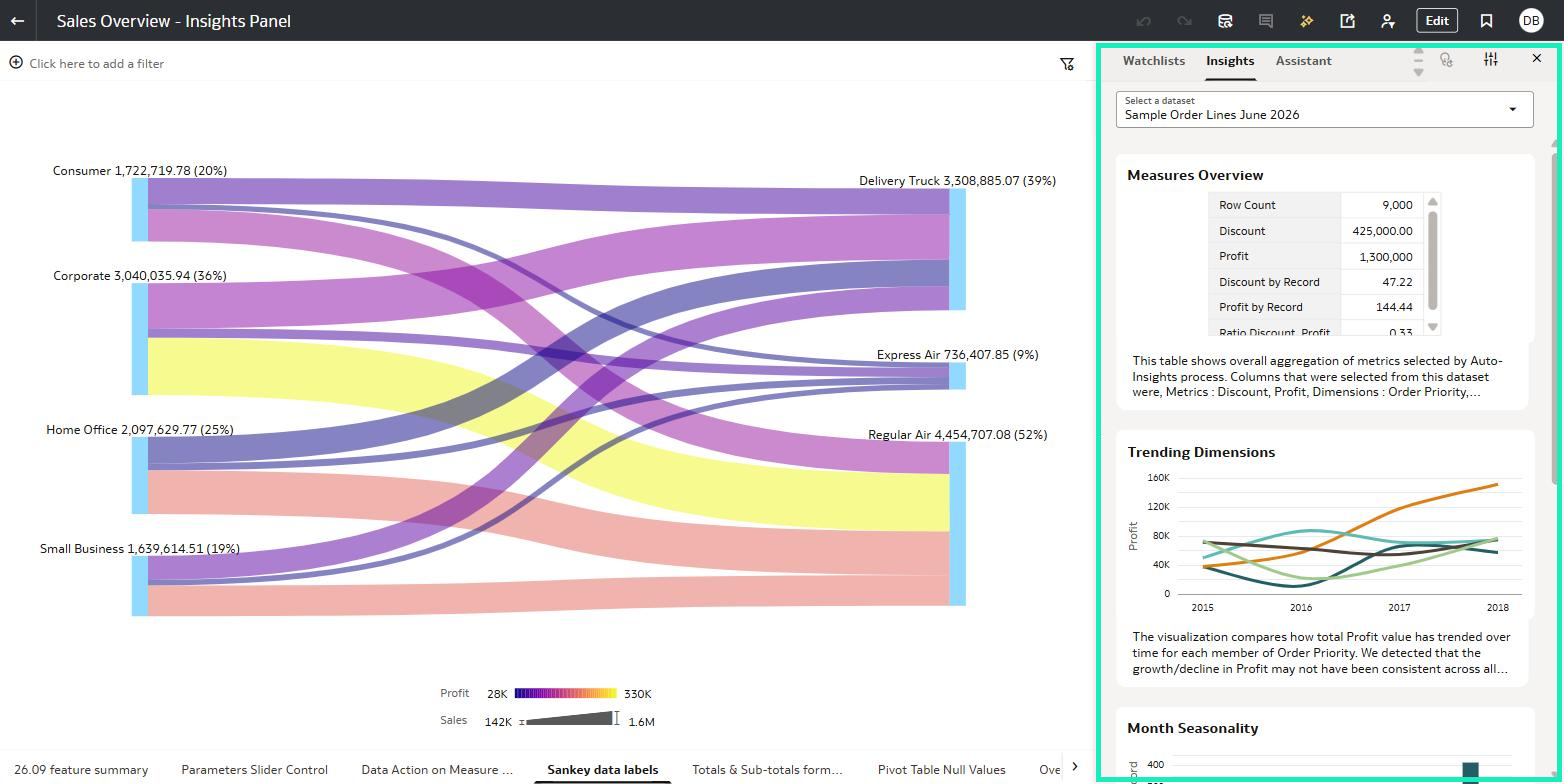Click the canvas tabs next chevron
The width and height of the screenshot is (1564, 784).
[x=1075, y=767]
